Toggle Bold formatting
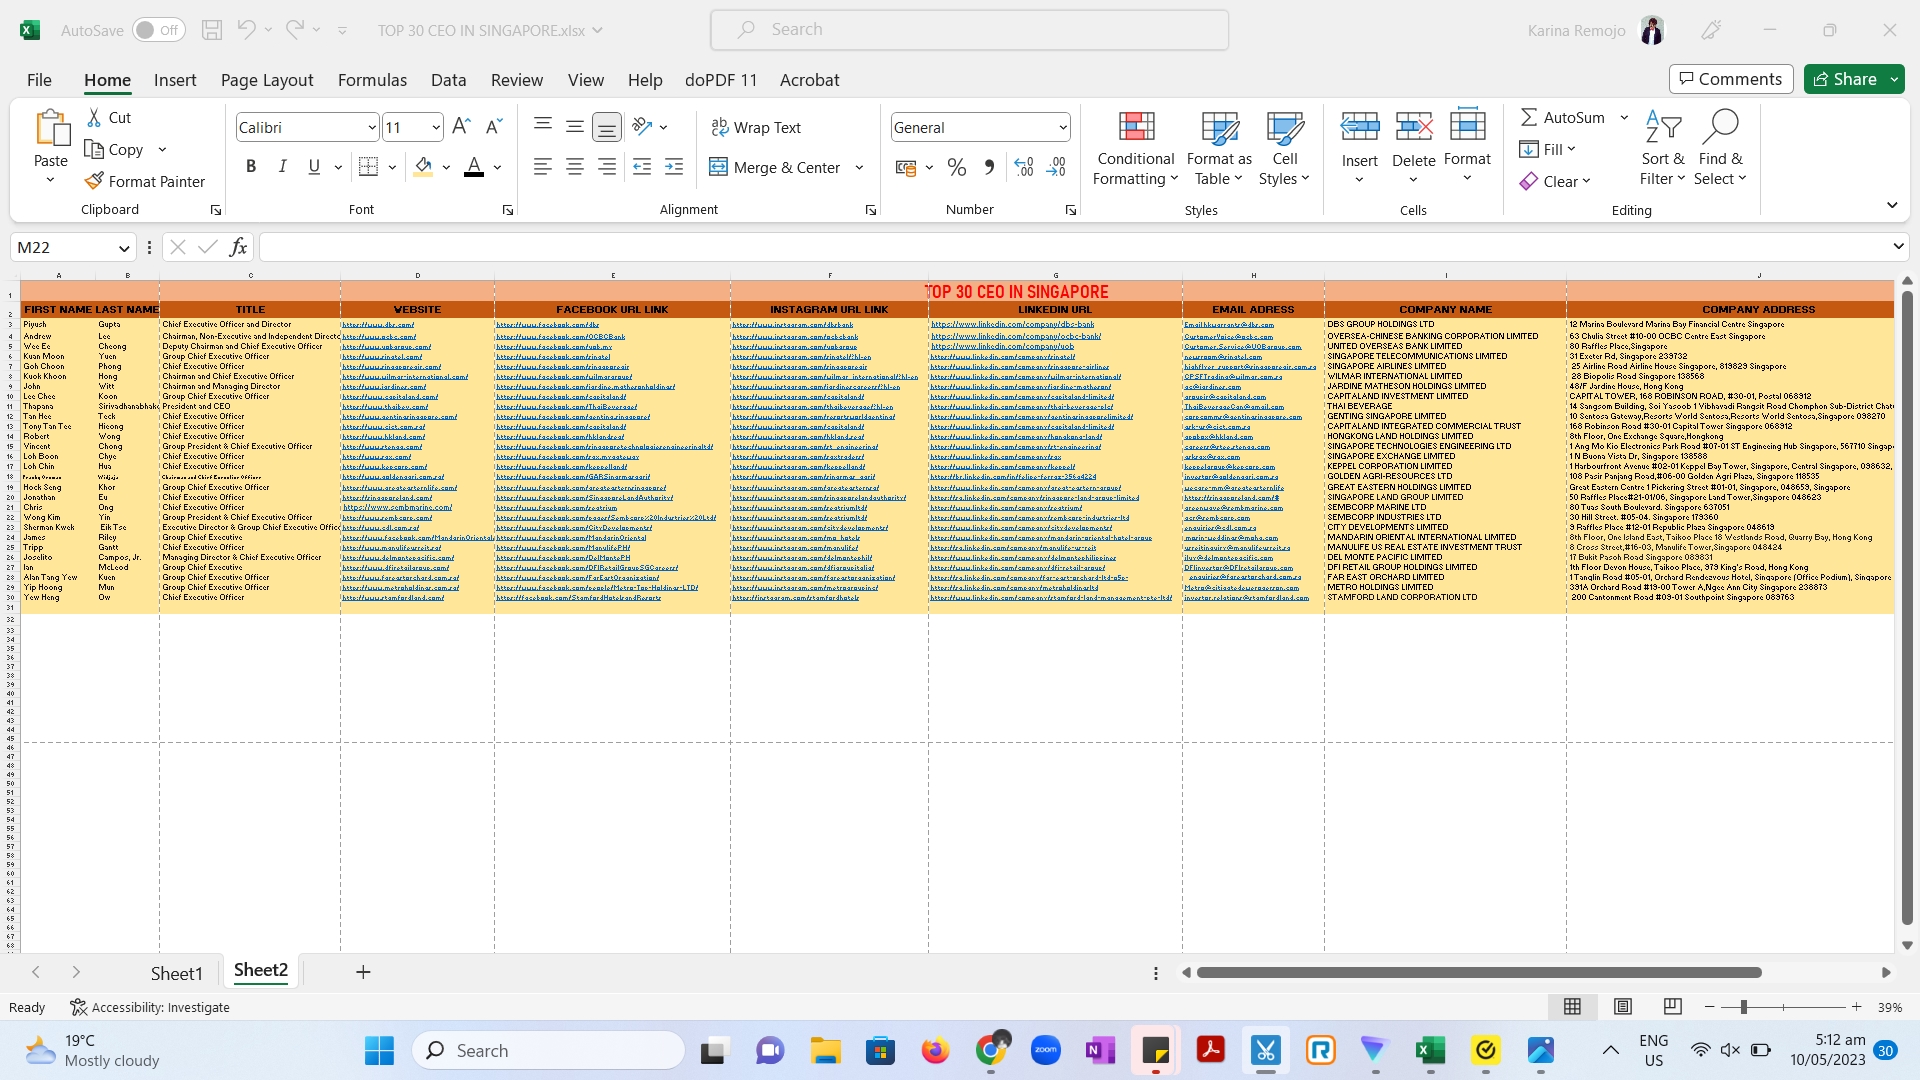This screenshot has height=1080, width=1920. click(x=251, y=167)
